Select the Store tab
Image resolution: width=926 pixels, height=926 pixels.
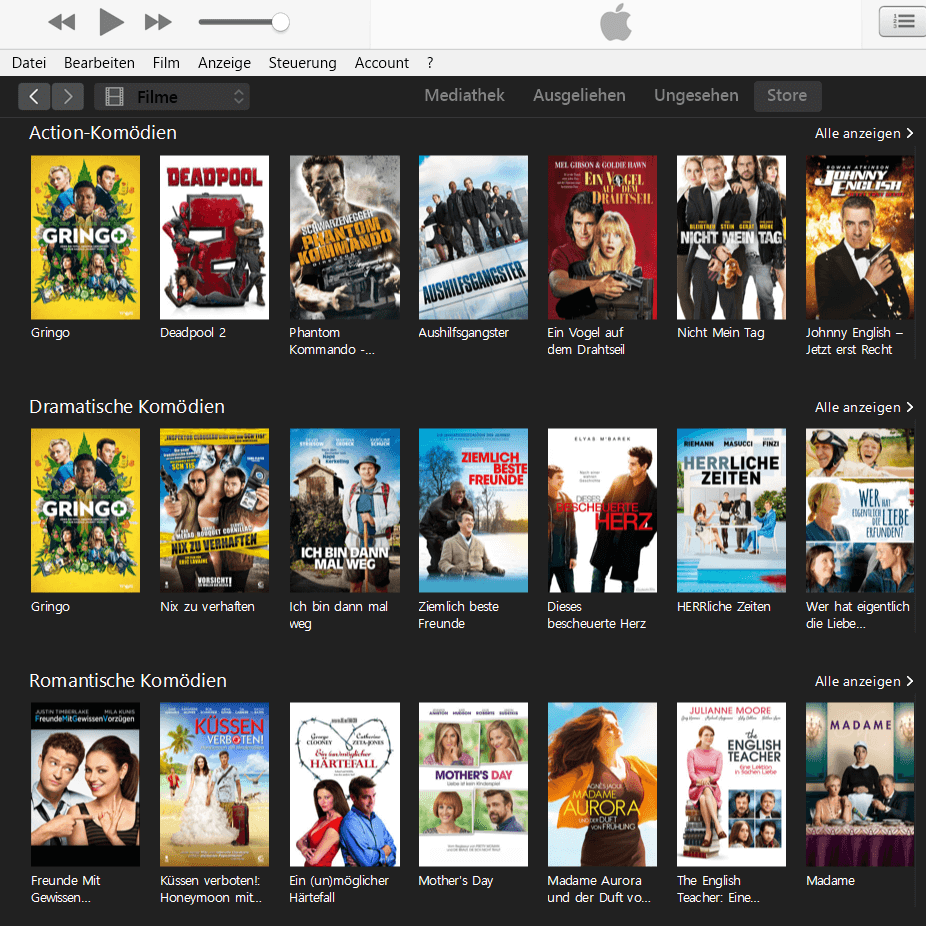click(787, 96)
